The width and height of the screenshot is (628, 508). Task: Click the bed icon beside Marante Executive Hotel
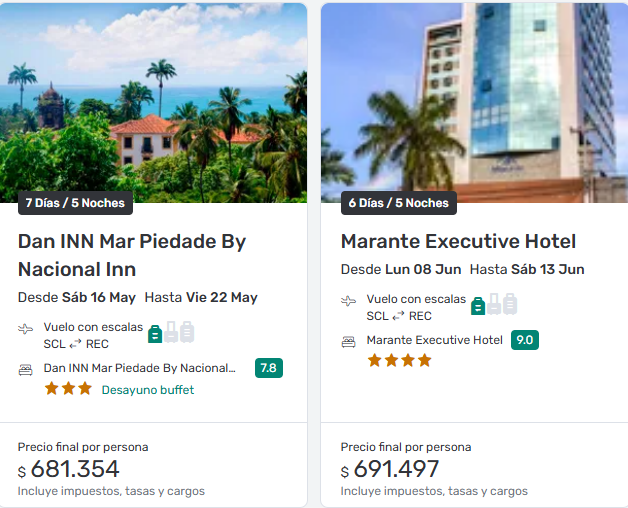pos(349,341)
